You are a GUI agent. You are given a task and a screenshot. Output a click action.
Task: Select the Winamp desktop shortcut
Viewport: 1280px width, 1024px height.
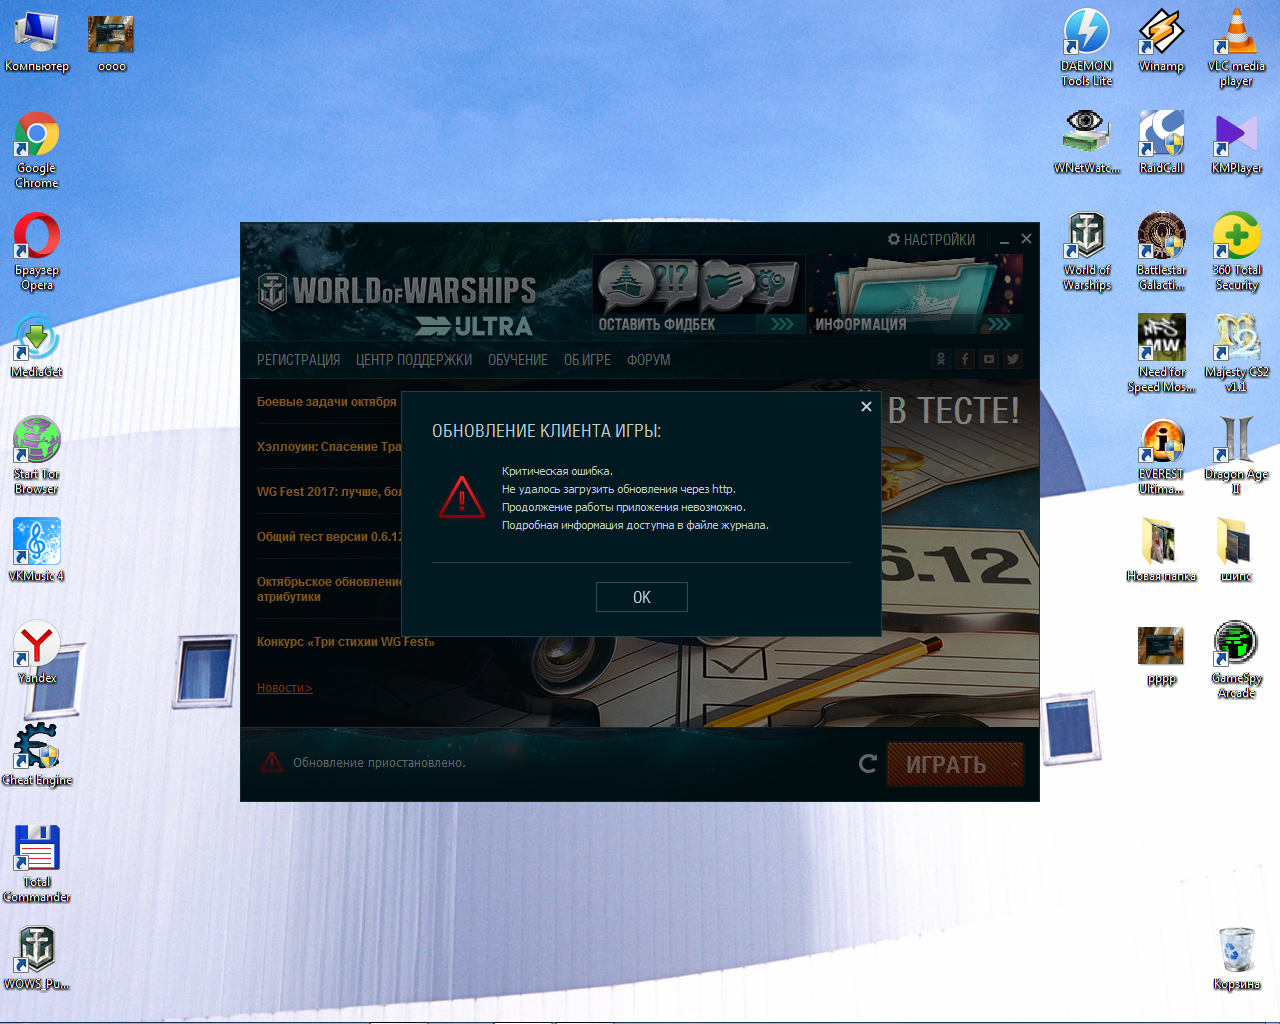(x=1161, y=41)
